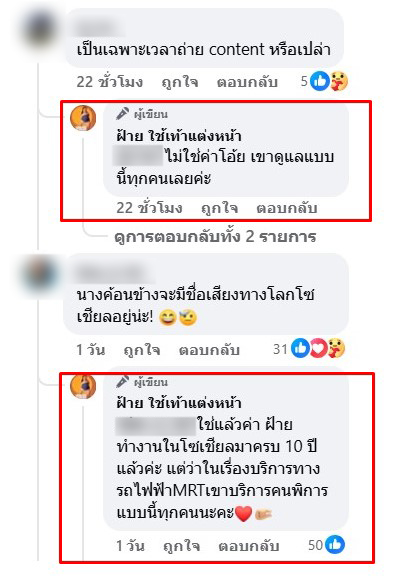This screenshot has height=580, width=420.
Task: Click the pencil author badge in first reply
Action: coord(122,114)
